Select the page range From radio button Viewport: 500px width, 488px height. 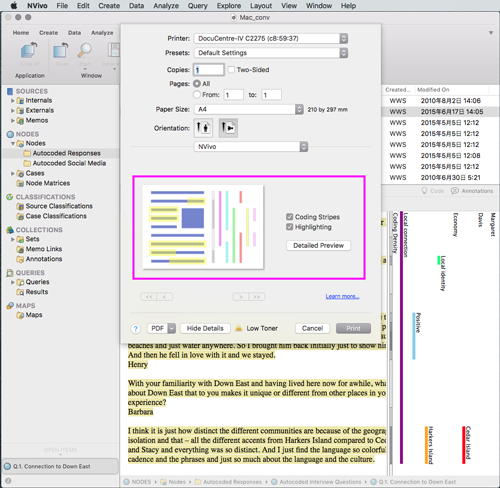tap(197, 95)
